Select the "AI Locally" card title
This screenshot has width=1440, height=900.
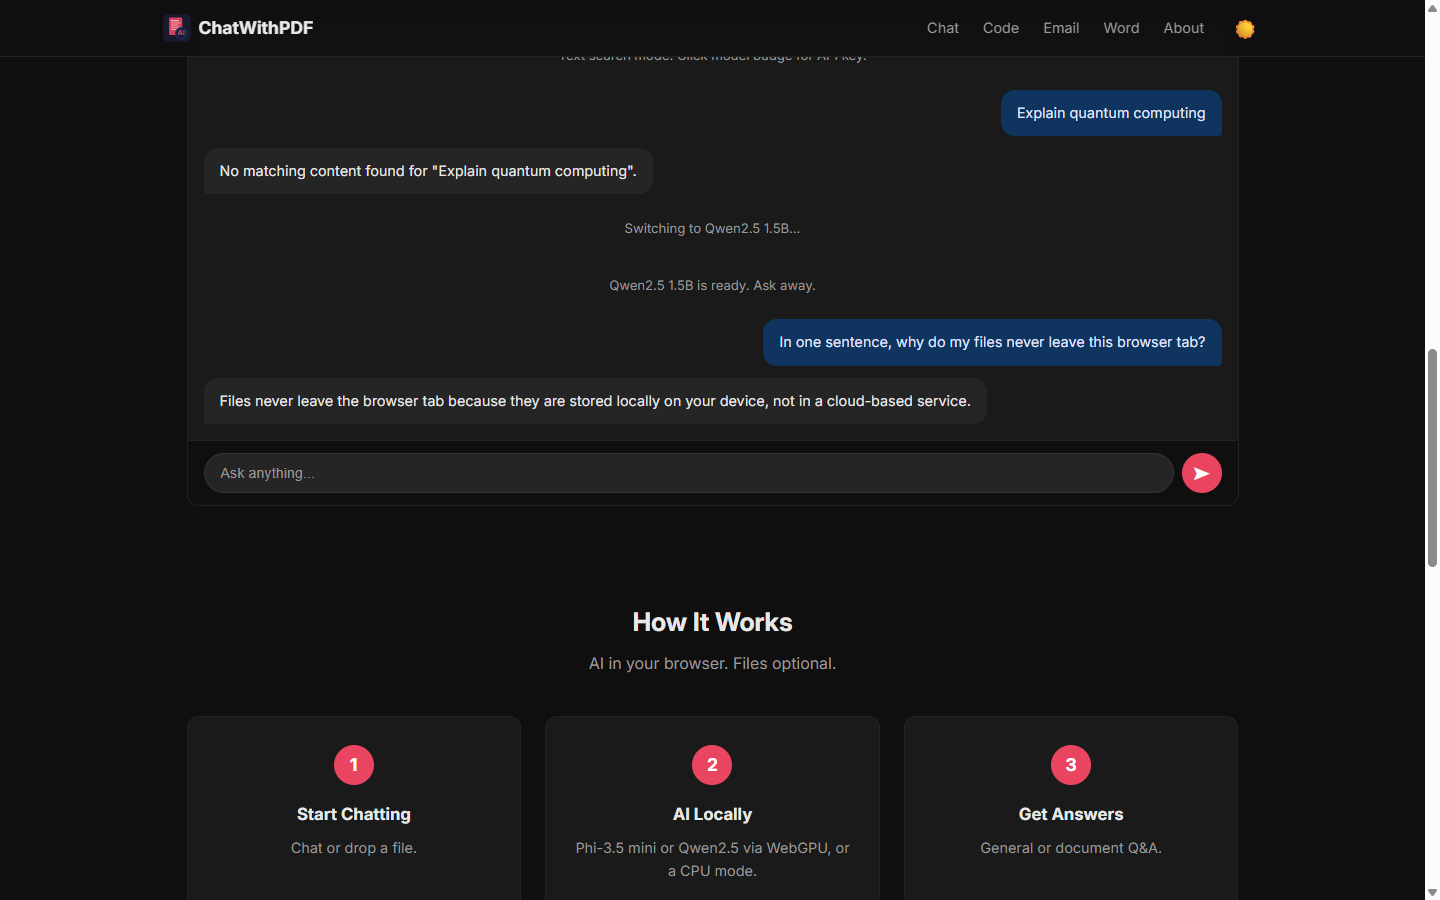click(712, 814)
